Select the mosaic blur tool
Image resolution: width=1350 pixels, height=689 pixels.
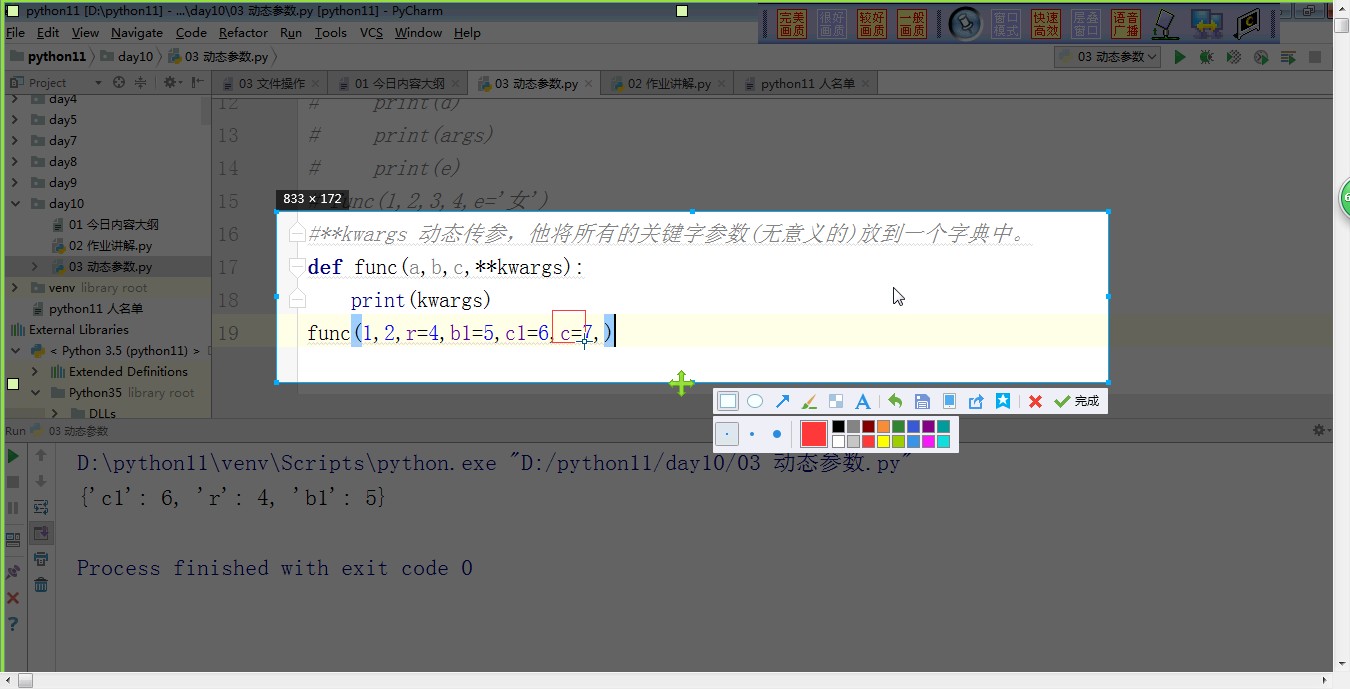tap(836, 401)
